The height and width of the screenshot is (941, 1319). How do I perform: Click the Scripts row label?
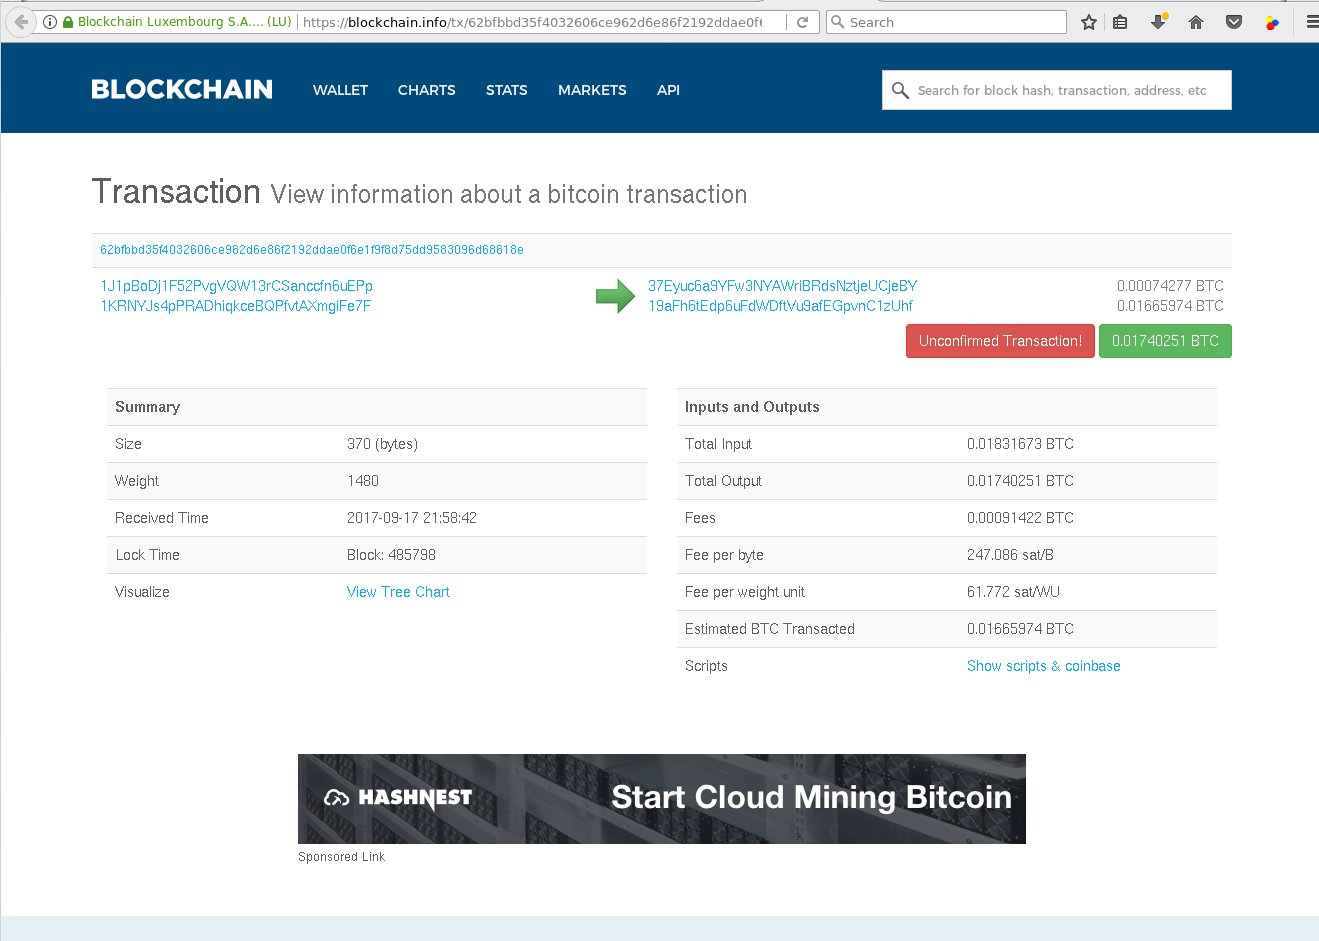706,666
